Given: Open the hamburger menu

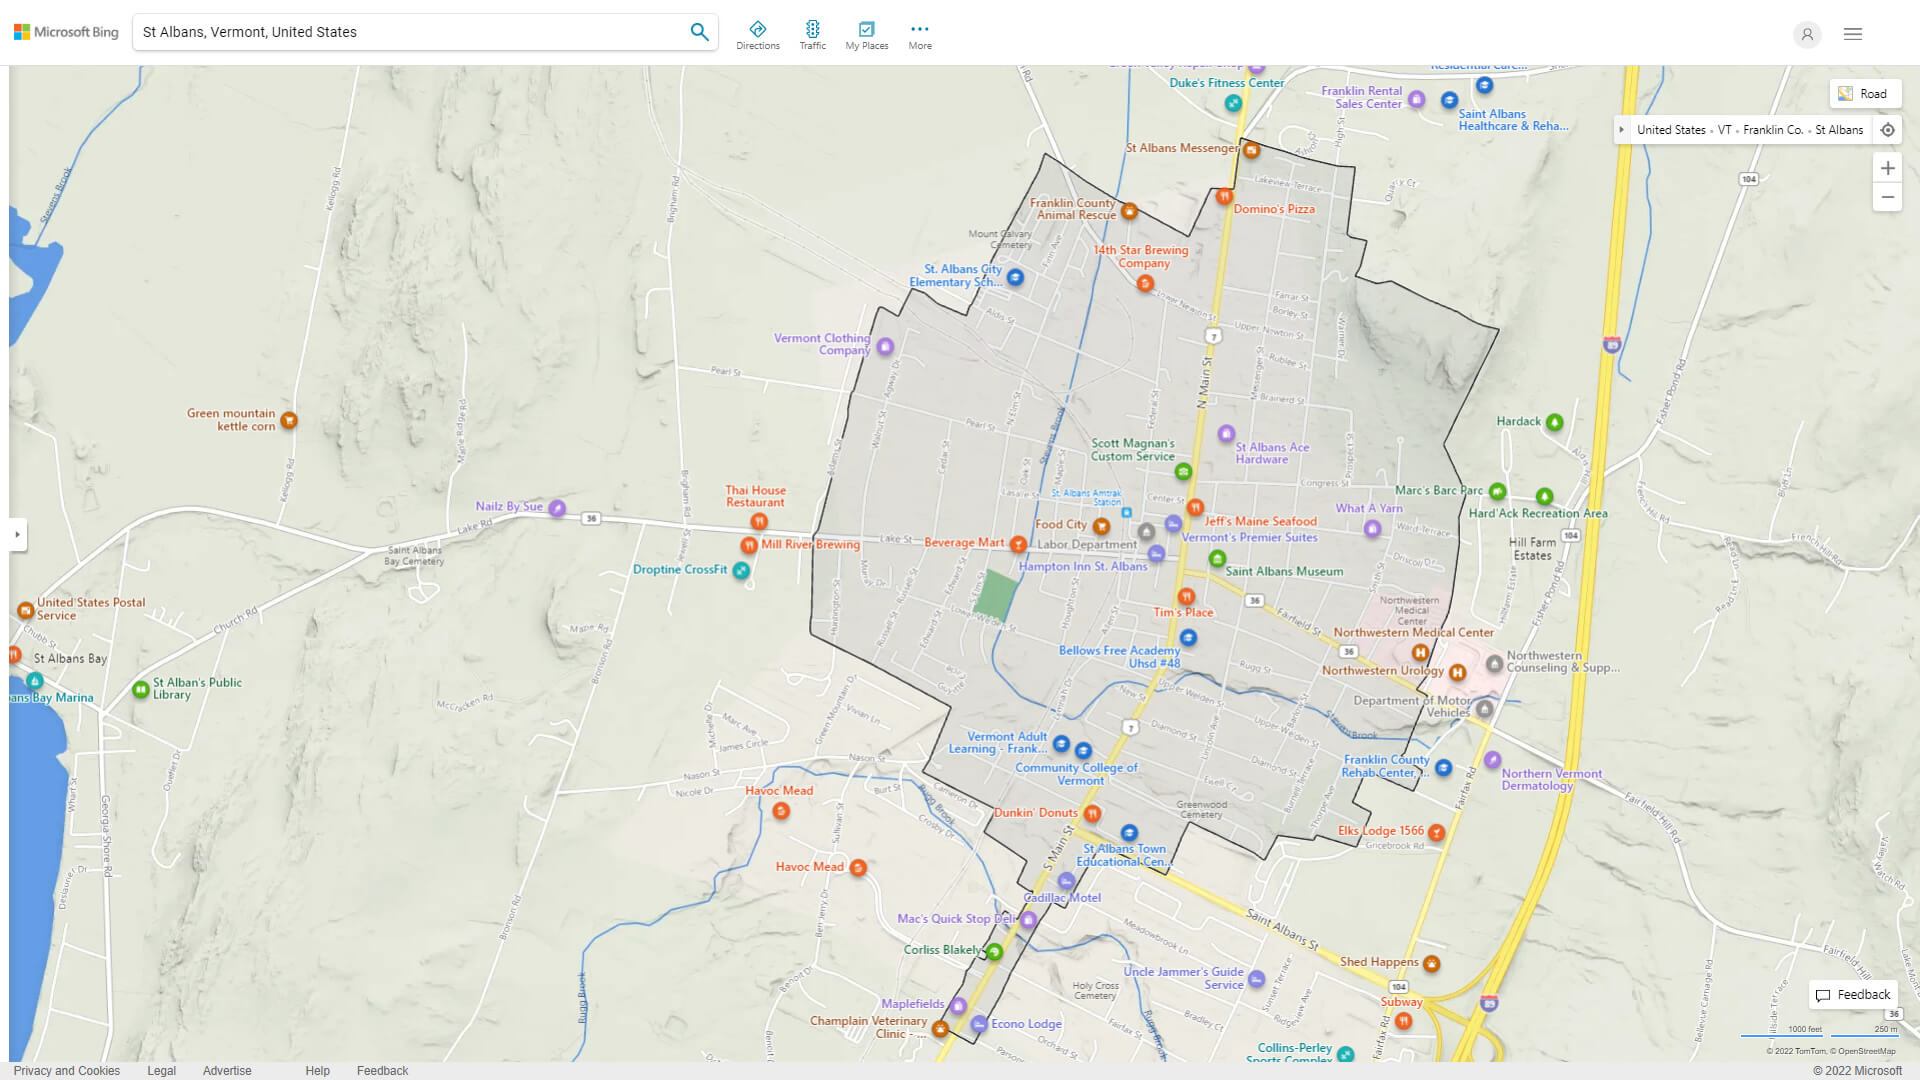Looking at the screenshot, I should 1852,34.
